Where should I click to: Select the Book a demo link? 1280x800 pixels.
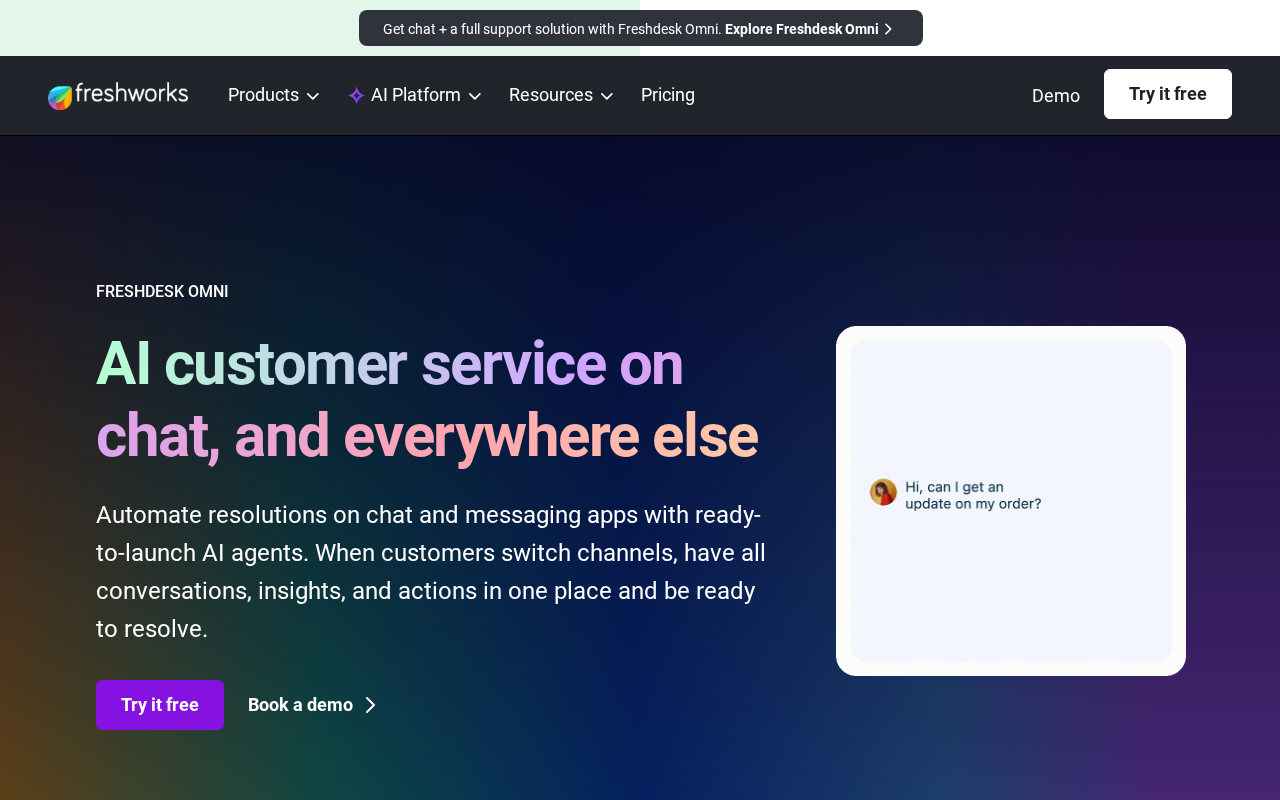coord(300,705)
